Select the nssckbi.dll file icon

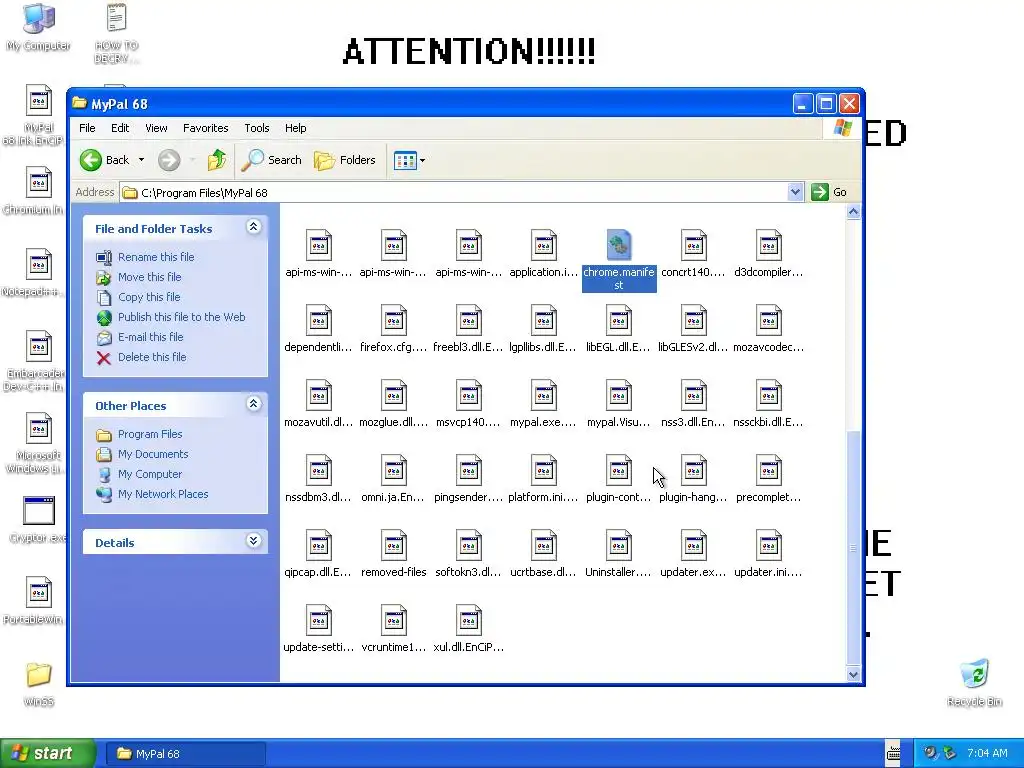769,395
